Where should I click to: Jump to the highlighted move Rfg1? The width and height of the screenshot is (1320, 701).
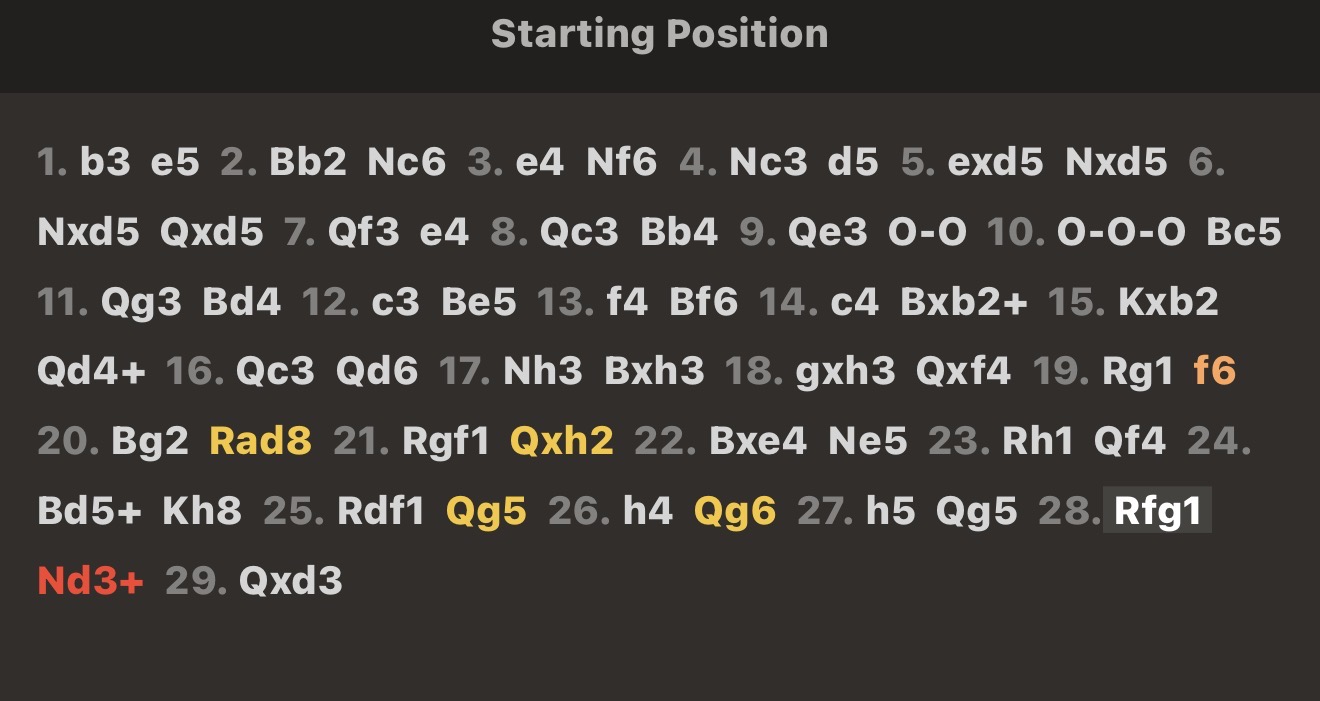(1157, 511)
